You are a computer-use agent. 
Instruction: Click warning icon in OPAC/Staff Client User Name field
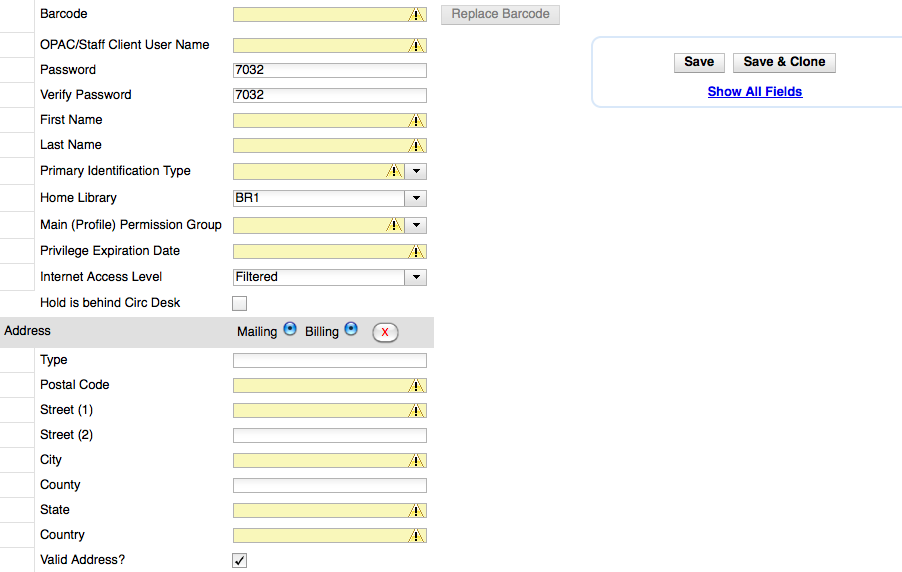(x=417, y=46)
